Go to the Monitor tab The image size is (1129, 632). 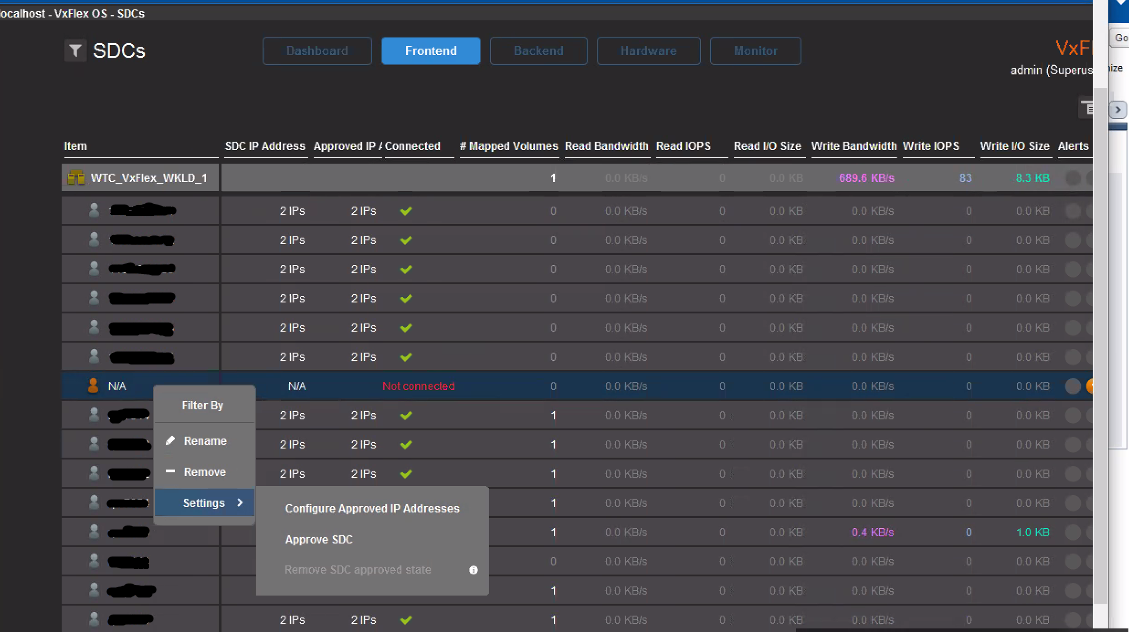click(x=755, y=51)
